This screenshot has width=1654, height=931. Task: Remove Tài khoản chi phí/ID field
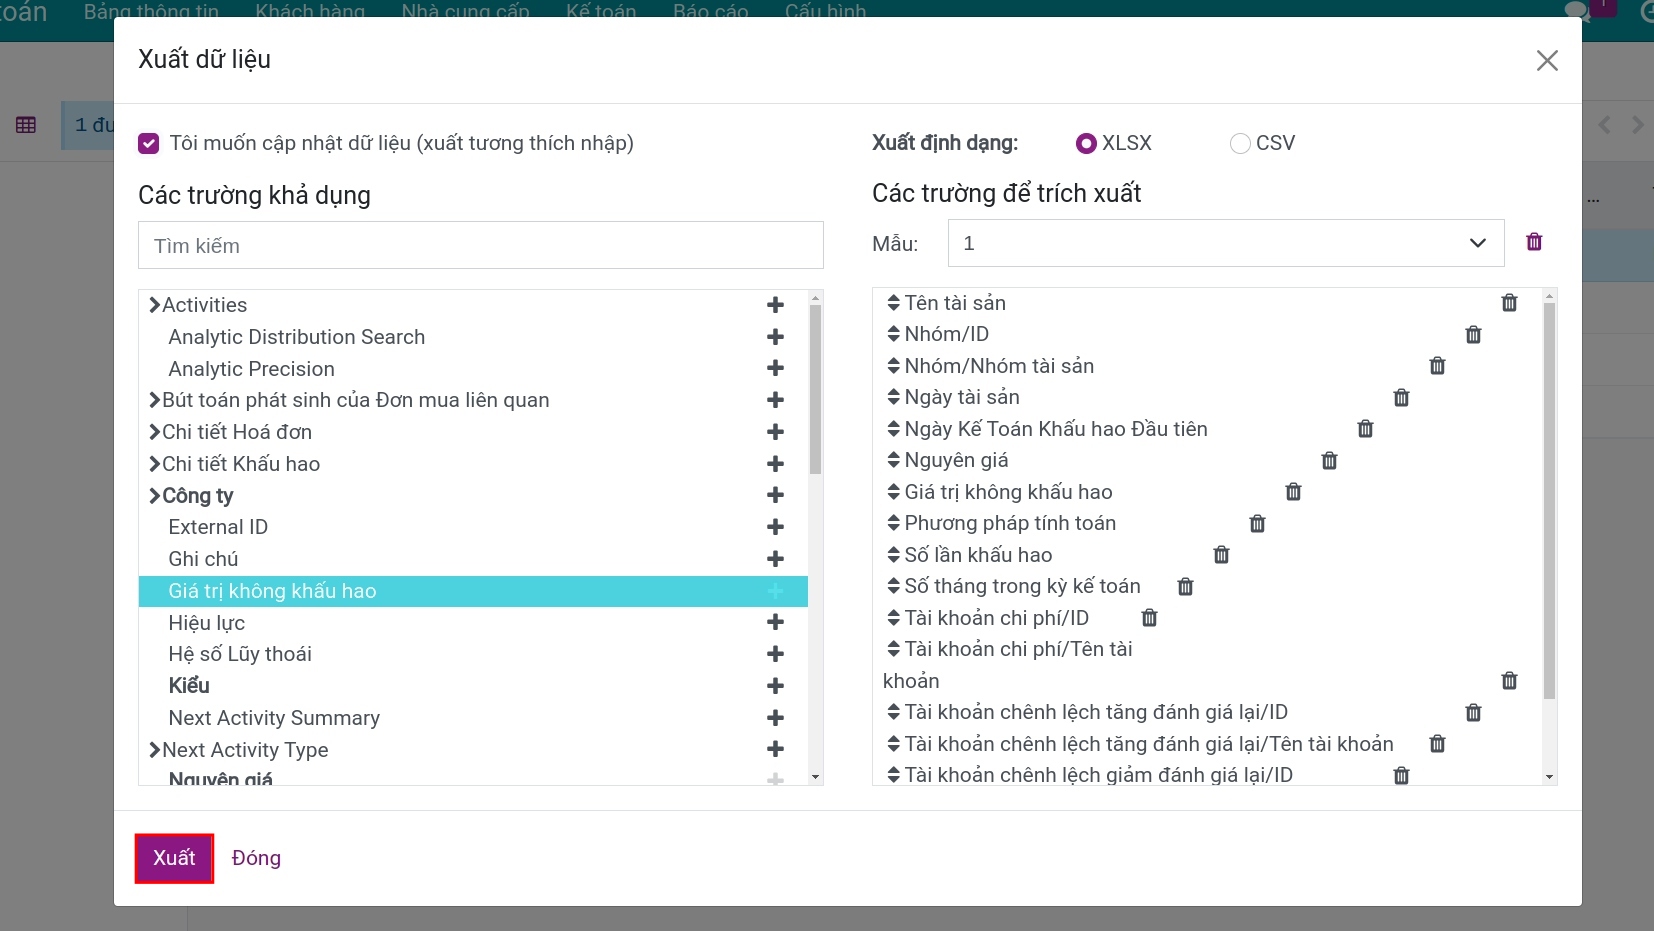(x=1150, y=618)
